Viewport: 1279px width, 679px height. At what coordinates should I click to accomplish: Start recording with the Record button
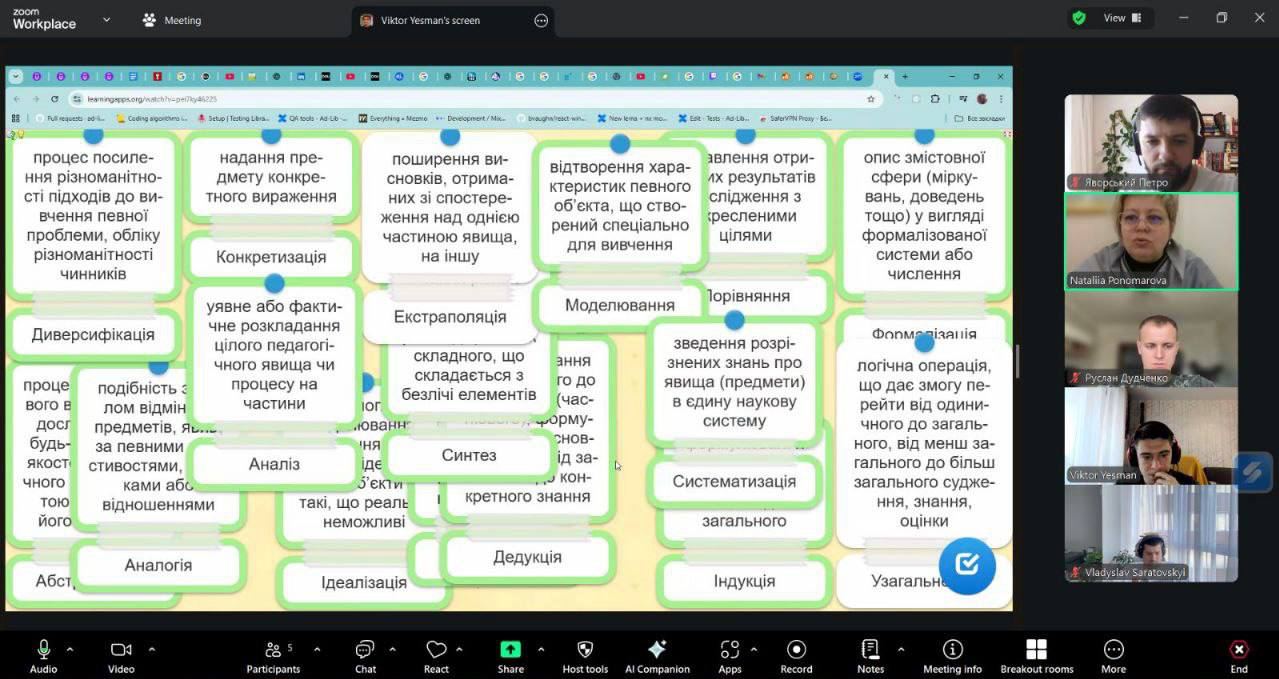coord(796,656)
